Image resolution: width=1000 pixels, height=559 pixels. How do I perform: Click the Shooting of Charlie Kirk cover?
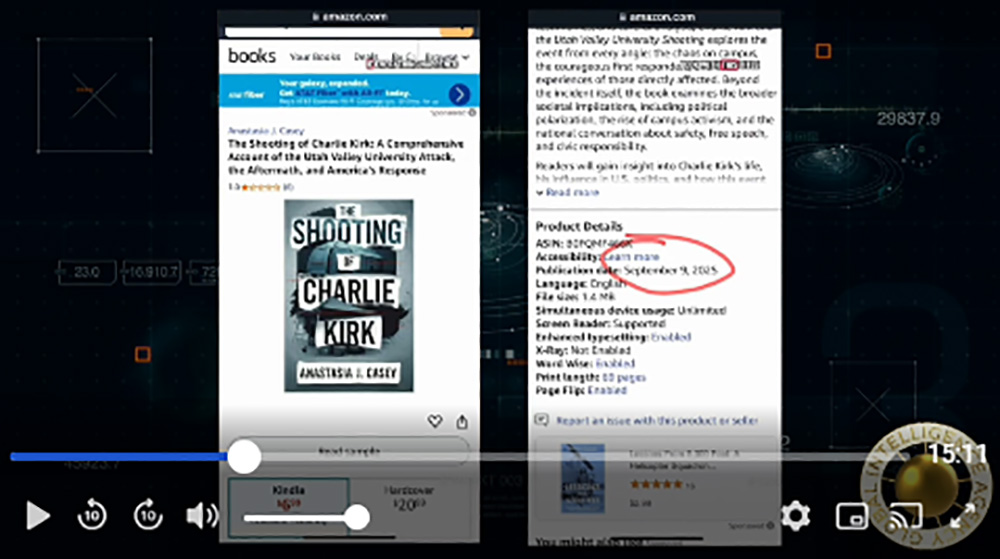click(x=349, y=296)
